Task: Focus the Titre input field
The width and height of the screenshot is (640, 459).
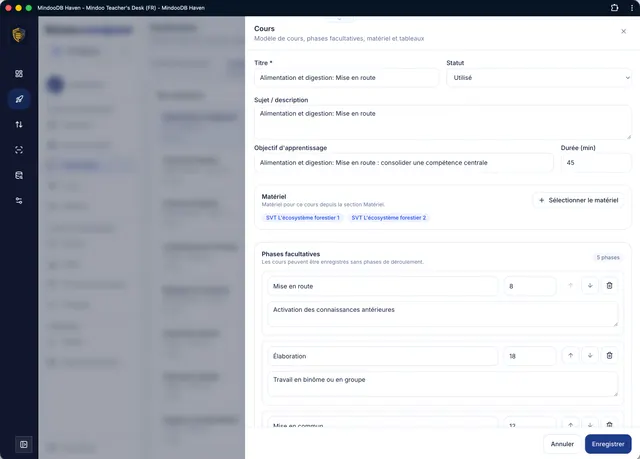Action: point(347,78)
